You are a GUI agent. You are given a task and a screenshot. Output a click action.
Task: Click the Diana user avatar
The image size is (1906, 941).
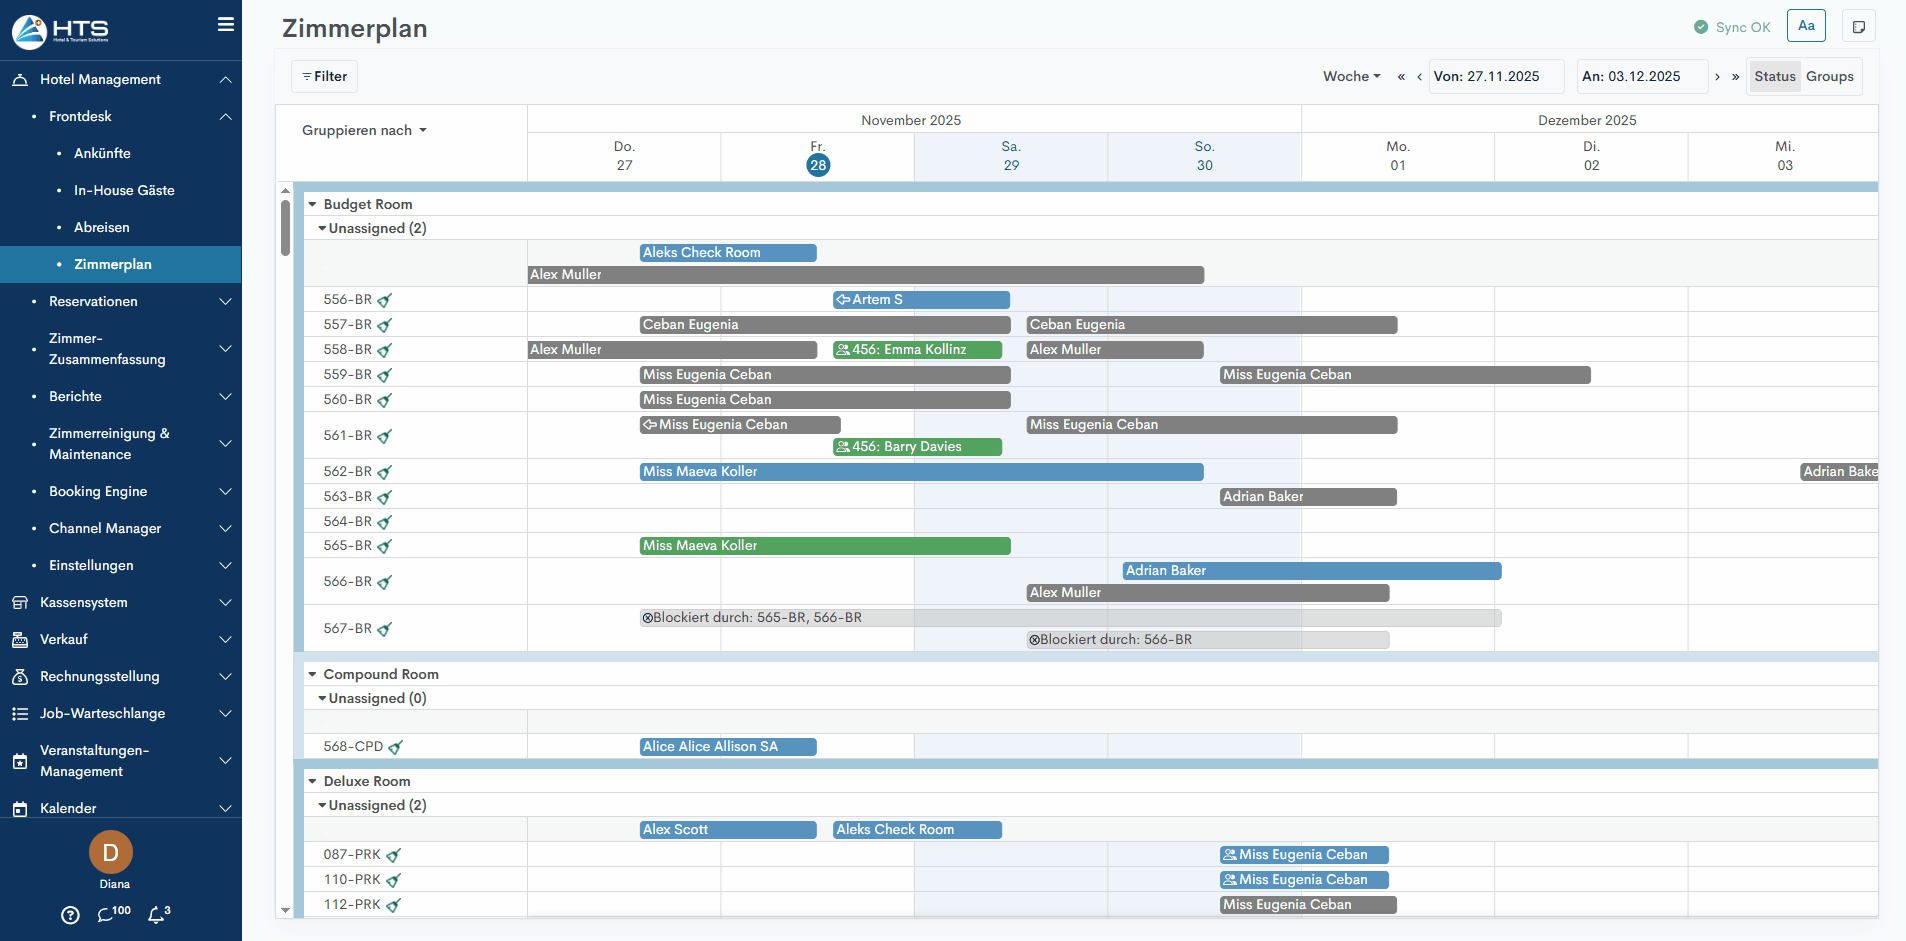click(111, 852)
